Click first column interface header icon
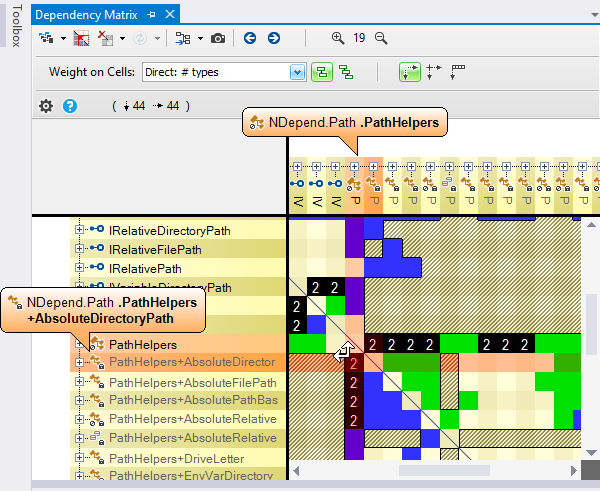Image resolution: width=600 pixels, height=491 pixels. pos(297,184)
